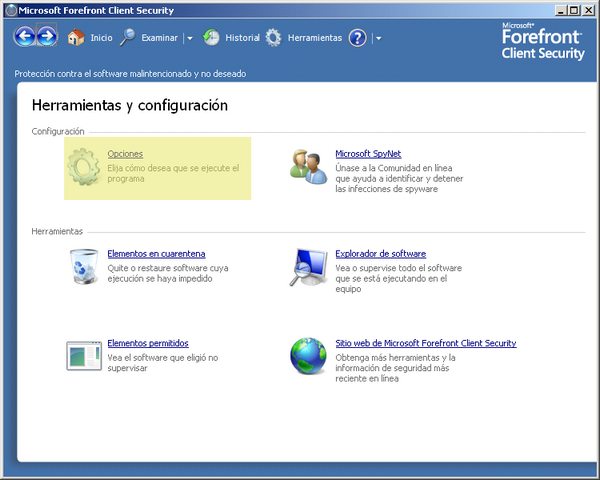Click the Forefront Client Security logo

[x=543, y=41]
